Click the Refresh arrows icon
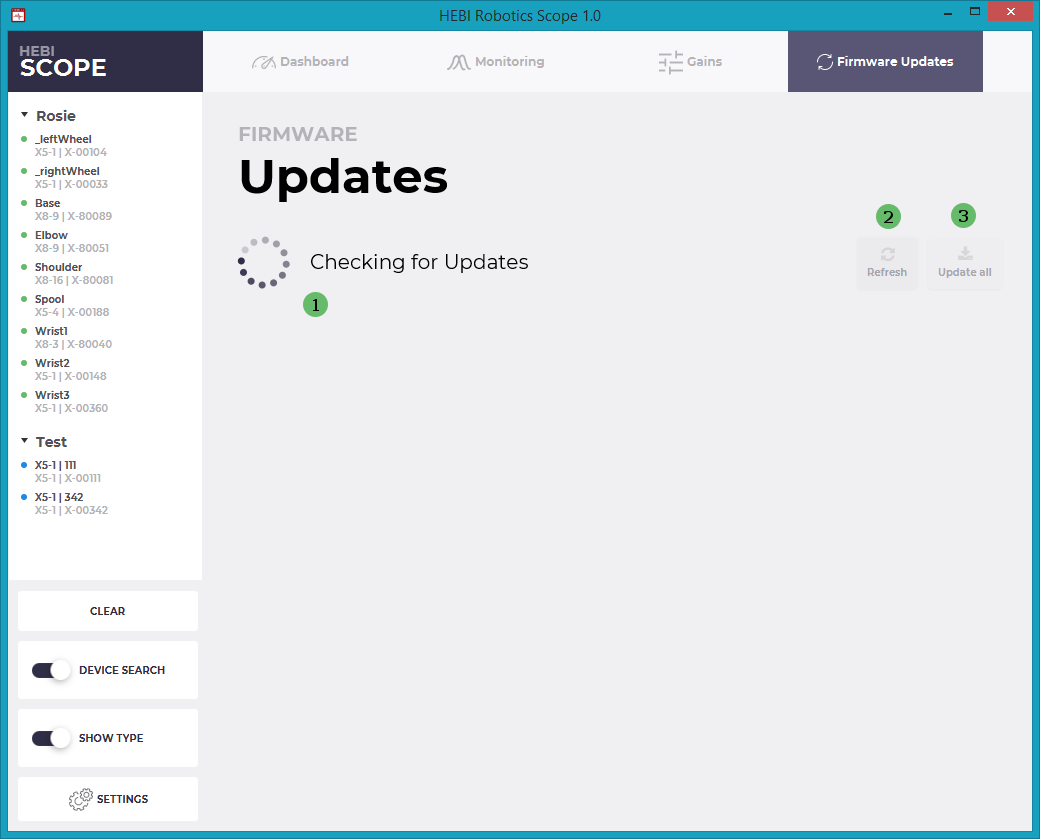 887,255
